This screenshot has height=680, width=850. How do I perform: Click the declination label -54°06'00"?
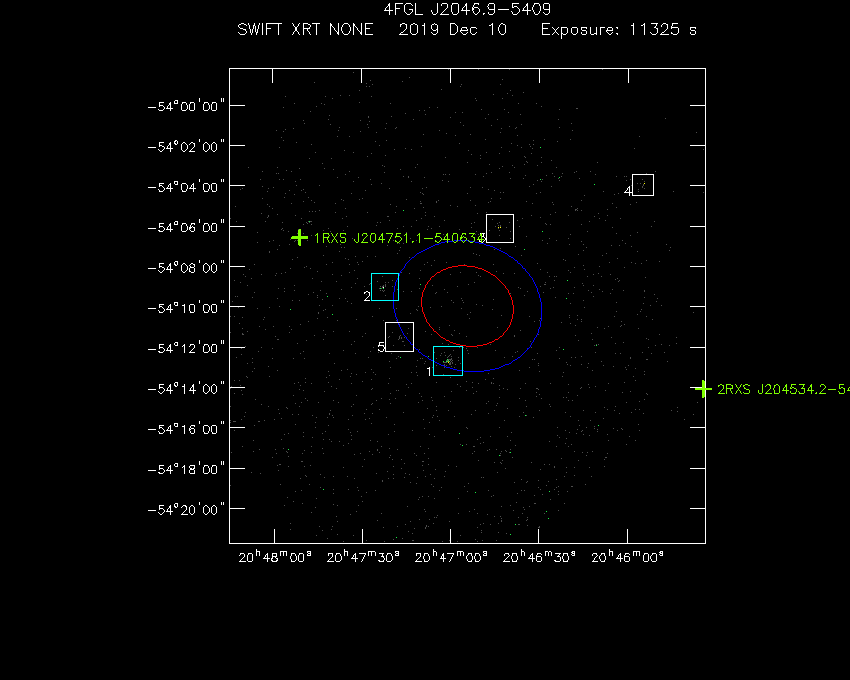pyautogui.click(x=186, y=227)
